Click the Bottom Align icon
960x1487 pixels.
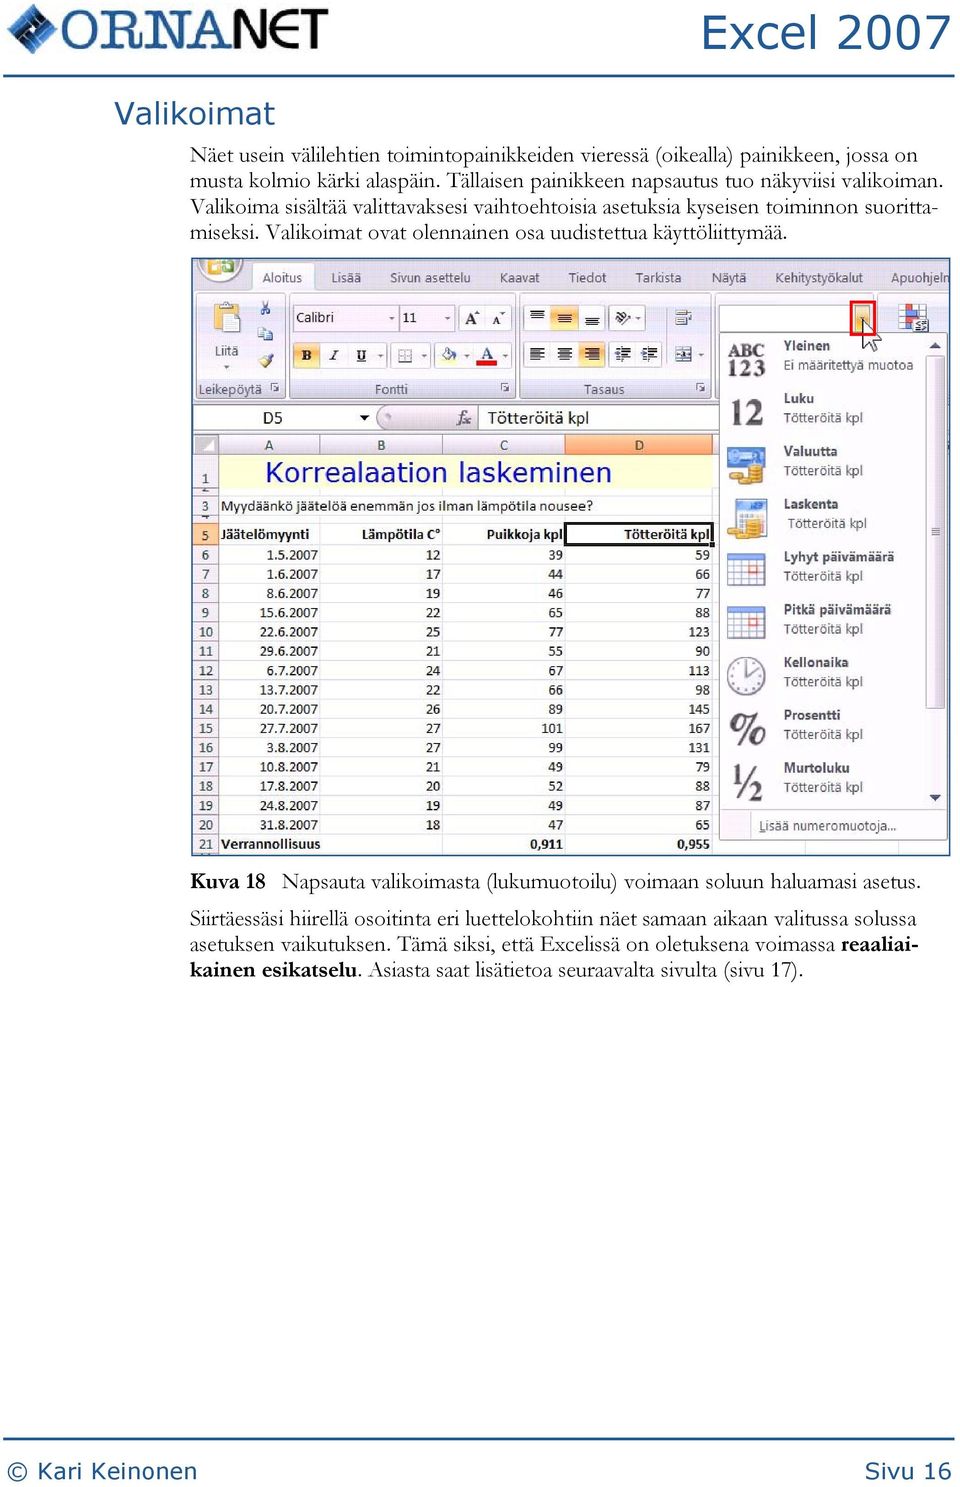coord(592,317)
